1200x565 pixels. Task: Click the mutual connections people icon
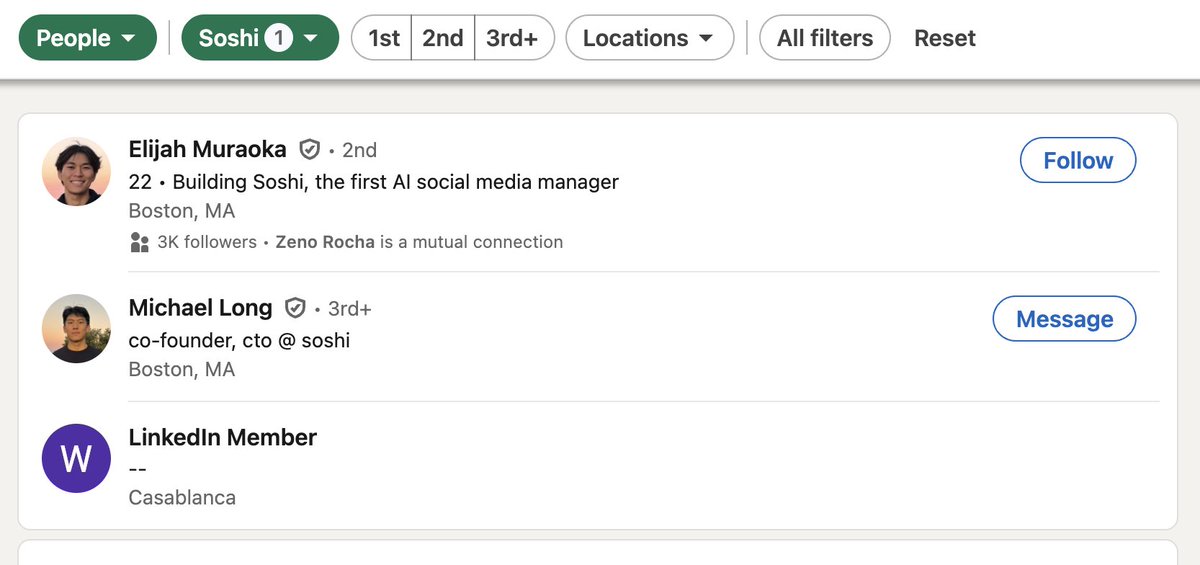click(139, 242)
